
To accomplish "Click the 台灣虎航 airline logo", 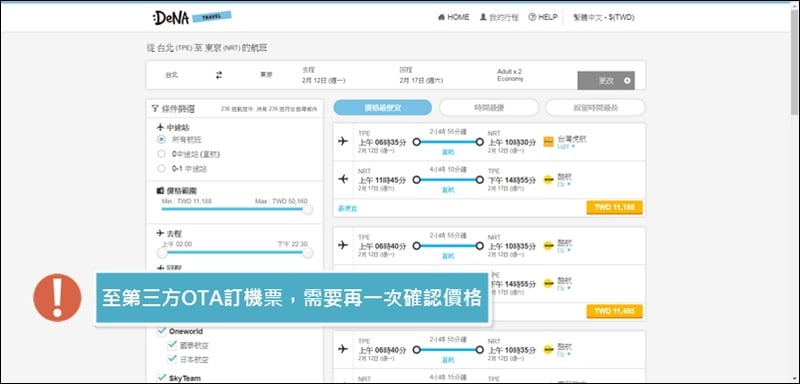I will coord(549,142).
